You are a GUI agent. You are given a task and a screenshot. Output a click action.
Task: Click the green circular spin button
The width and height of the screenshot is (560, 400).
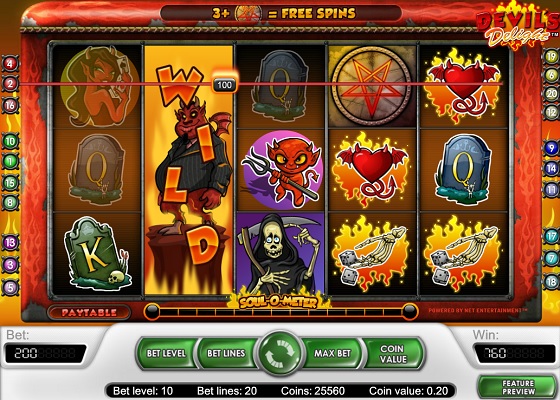coord(280,353)
